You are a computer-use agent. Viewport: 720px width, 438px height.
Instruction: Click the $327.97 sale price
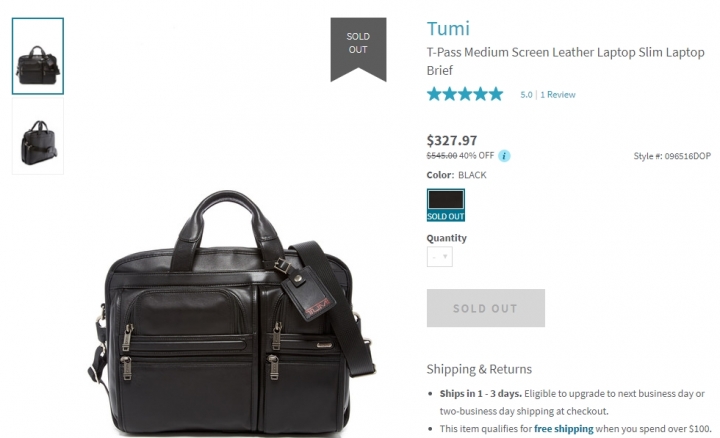(x=452, y=140)
